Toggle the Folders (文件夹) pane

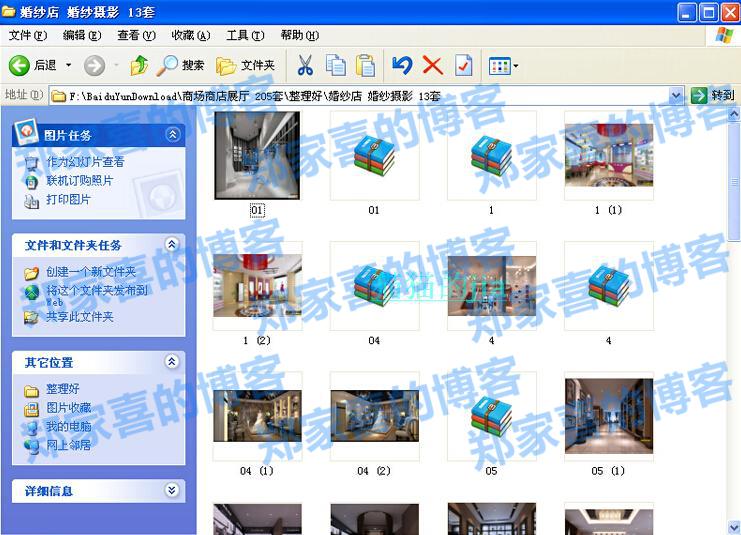click(x=245, y=65)
